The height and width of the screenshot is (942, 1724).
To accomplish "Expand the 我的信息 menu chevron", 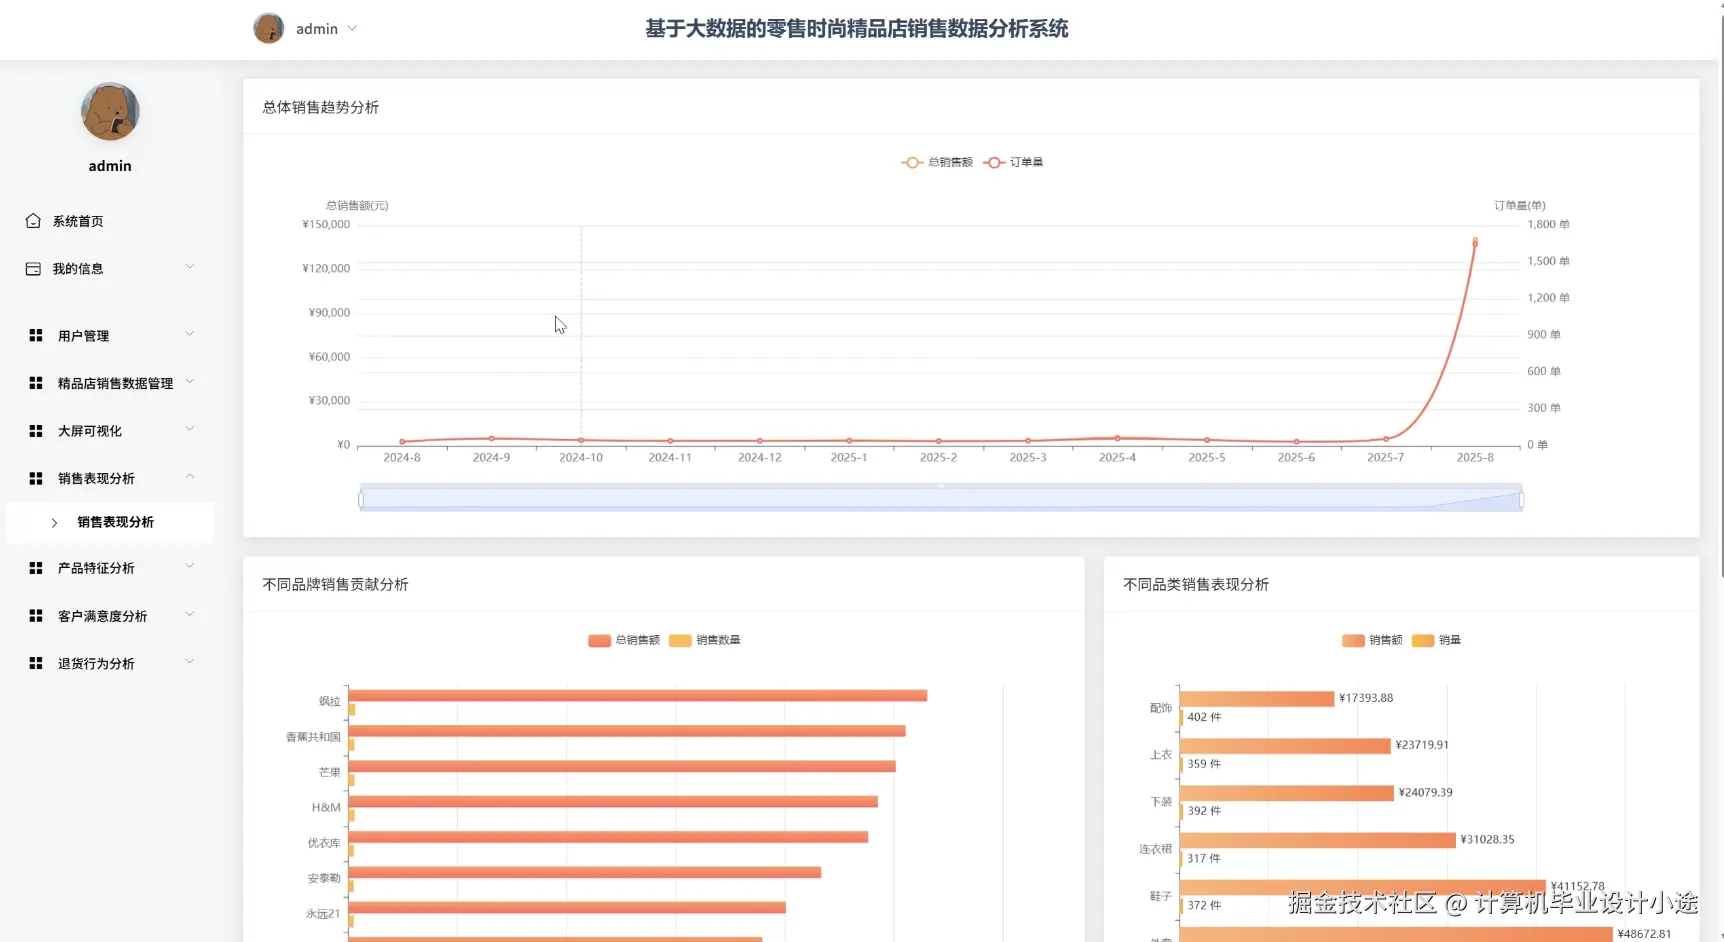I will tap(190, 267).
